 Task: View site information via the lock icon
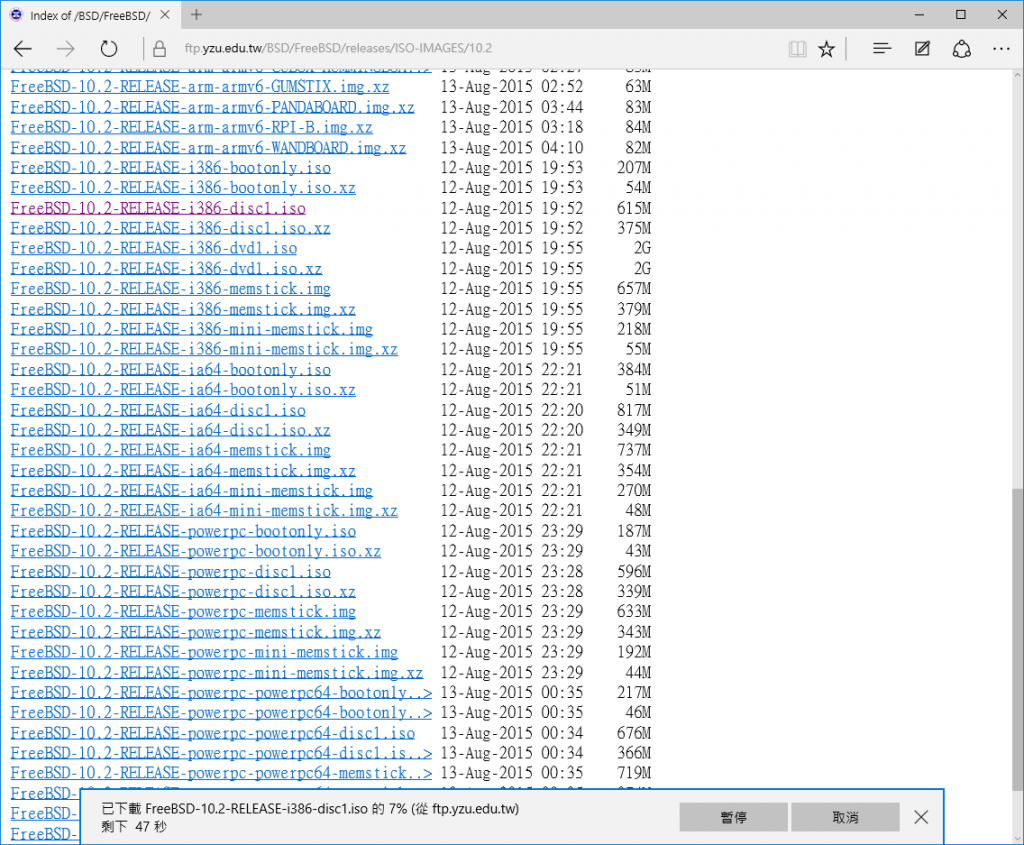point(158,47)
